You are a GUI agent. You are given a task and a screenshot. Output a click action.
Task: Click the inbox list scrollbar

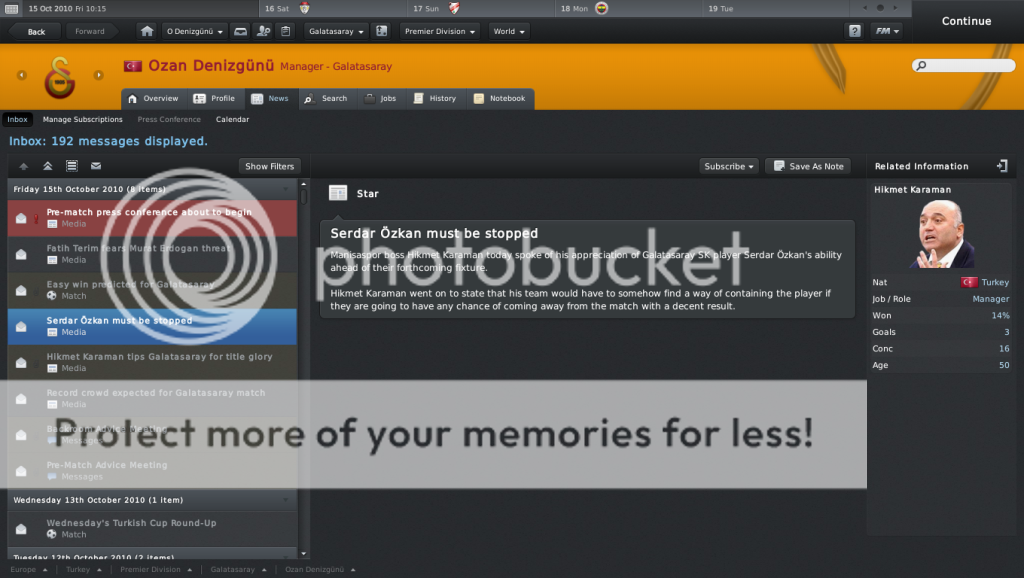click(x=304, y=197)
